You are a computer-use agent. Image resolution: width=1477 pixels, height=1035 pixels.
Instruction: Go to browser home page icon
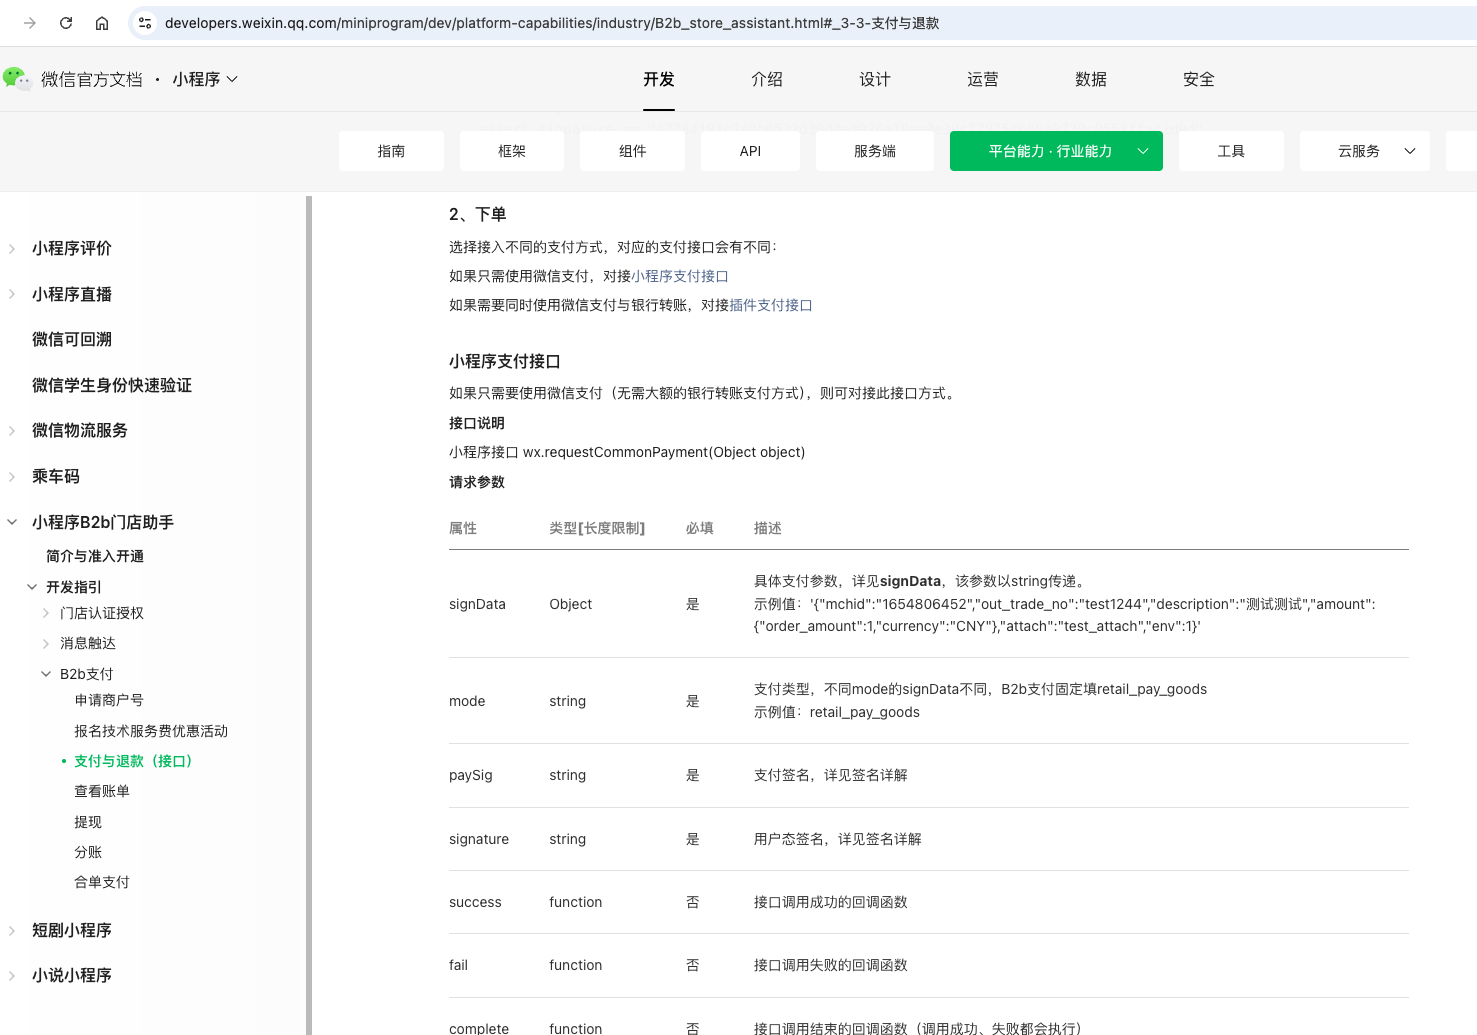102,23
